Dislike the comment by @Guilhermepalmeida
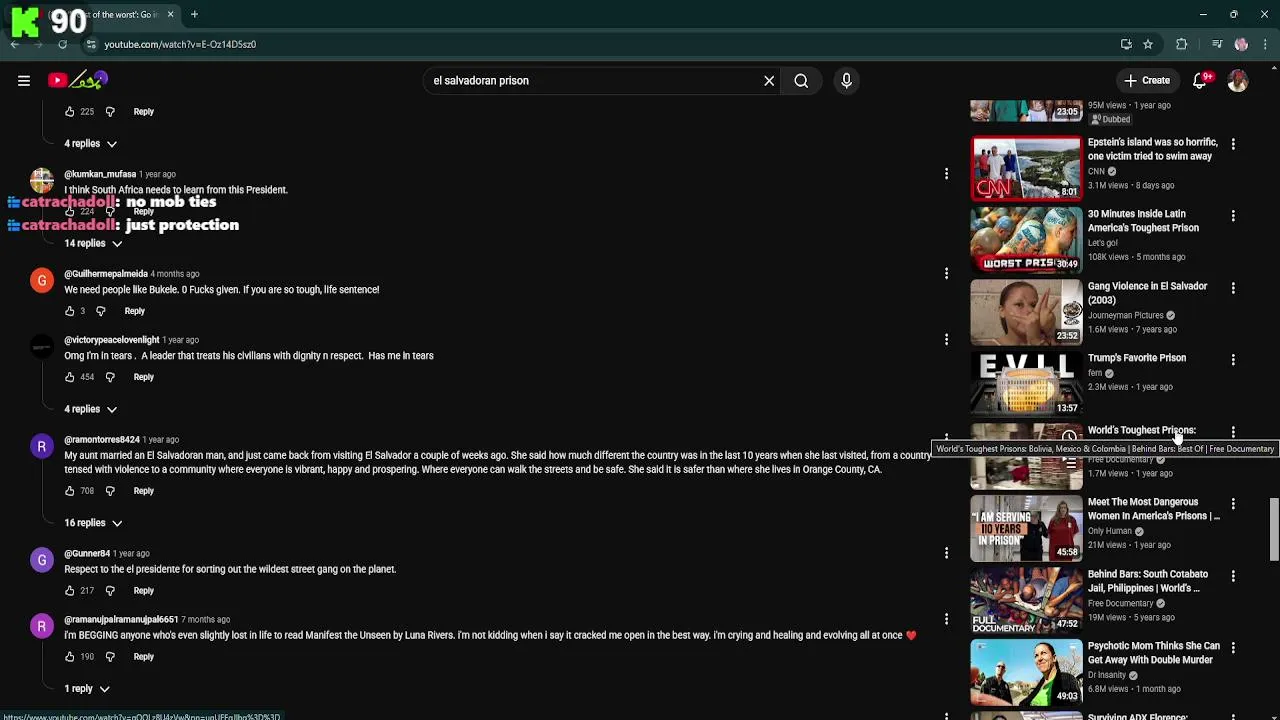The image size is (1280, 720). (x=100, y=311)
